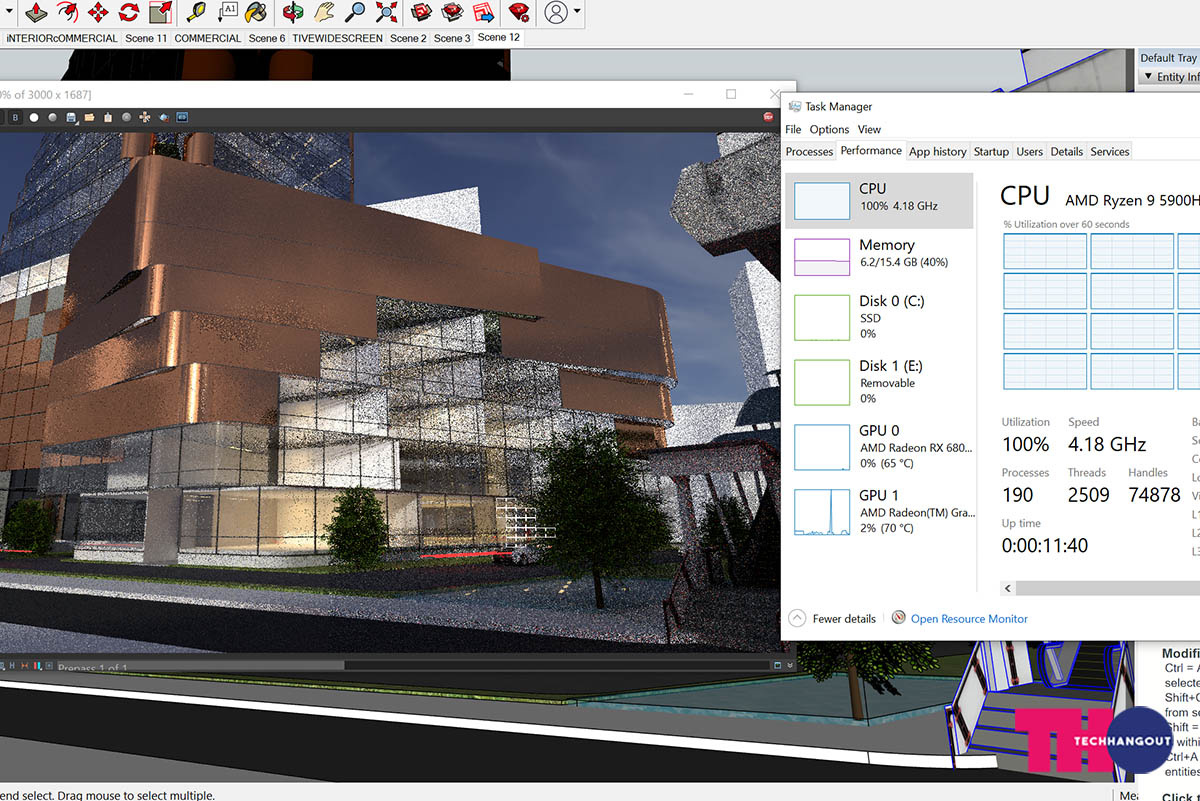Image resolution: width=1200 pixels, height=801 pixels.
Task: Select the Rotate tool
Action: pos(129,13)
